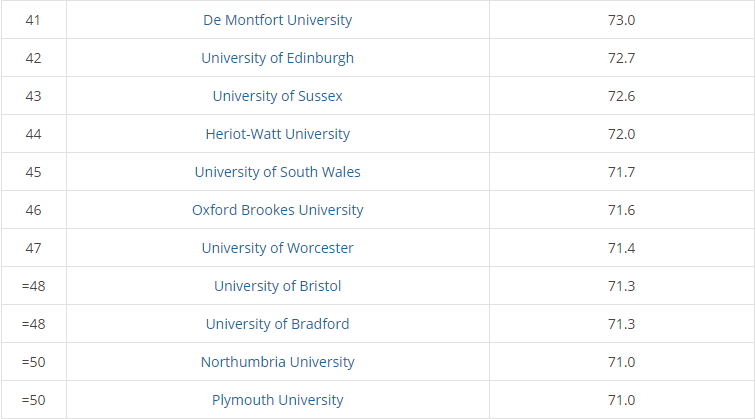
Task: Click the Oxford Brookes University link
Action: [277, 210]
